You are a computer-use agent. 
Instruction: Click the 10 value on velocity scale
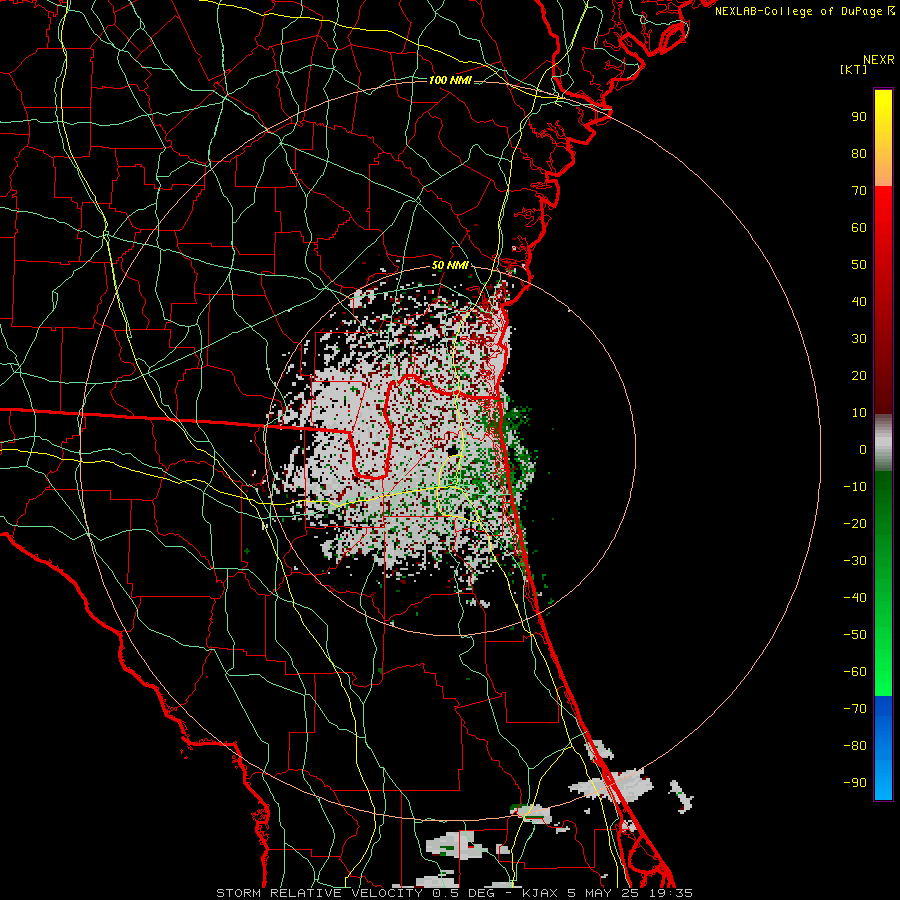[859, 413]
